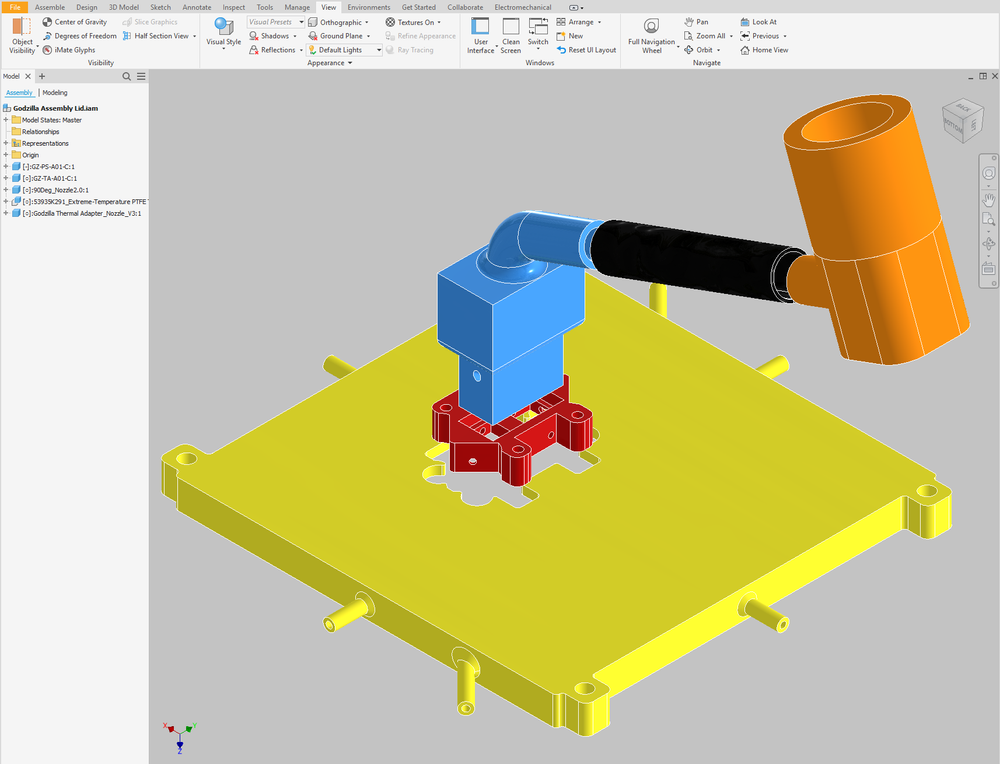Show the Center of Gravity
Screen dimensions: 1000x764
point(75,22)
